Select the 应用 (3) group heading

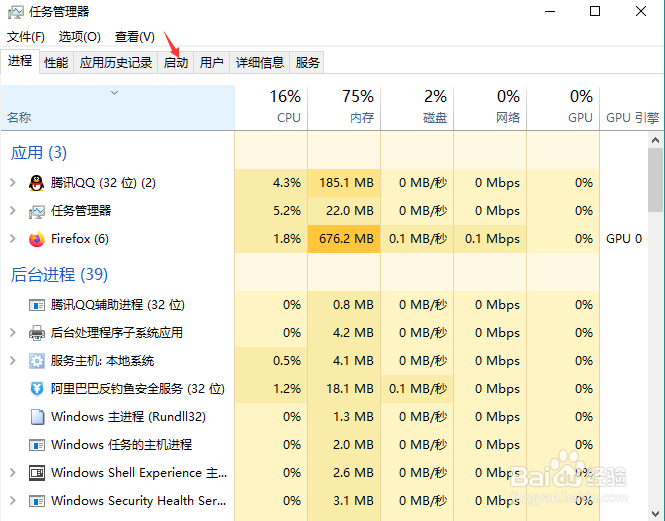[x=39, y=153]
